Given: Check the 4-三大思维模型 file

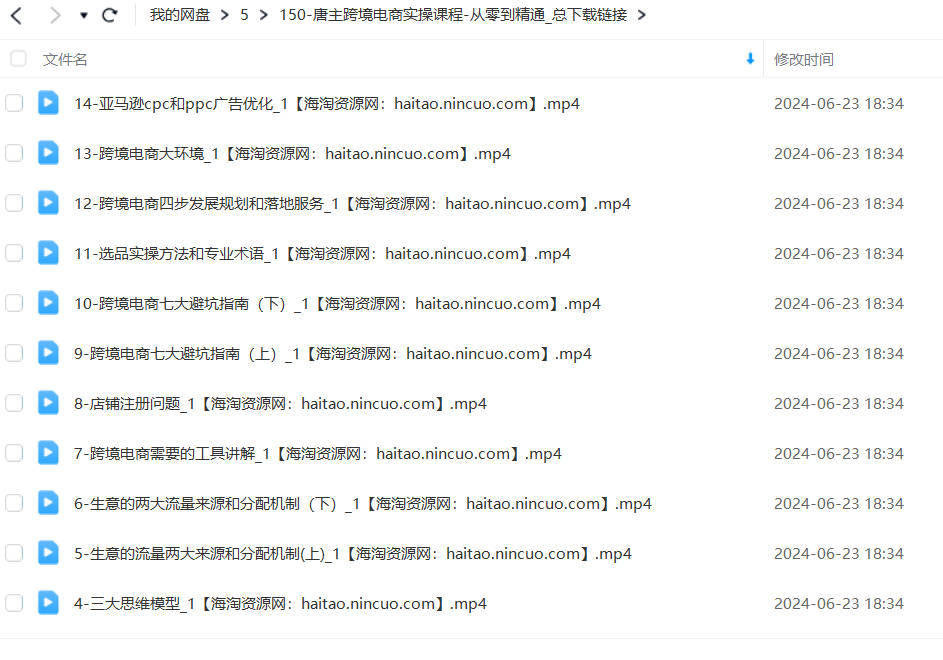Looking at the screenshot, I should pos(14,602).
